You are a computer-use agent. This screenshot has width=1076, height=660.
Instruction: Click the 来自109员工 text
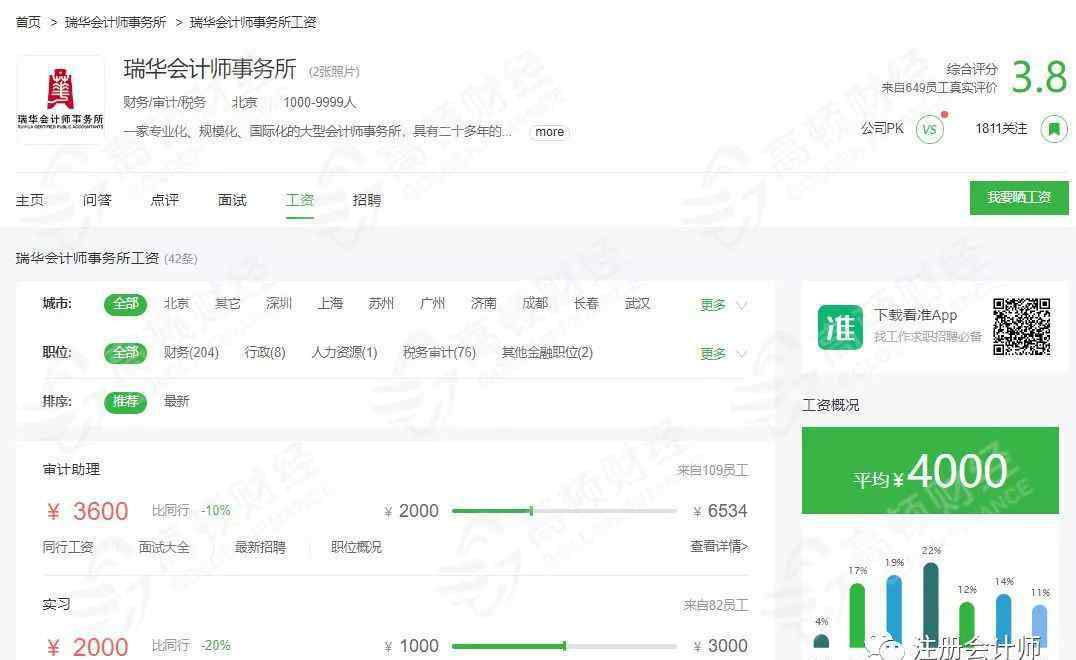(712, 471)
